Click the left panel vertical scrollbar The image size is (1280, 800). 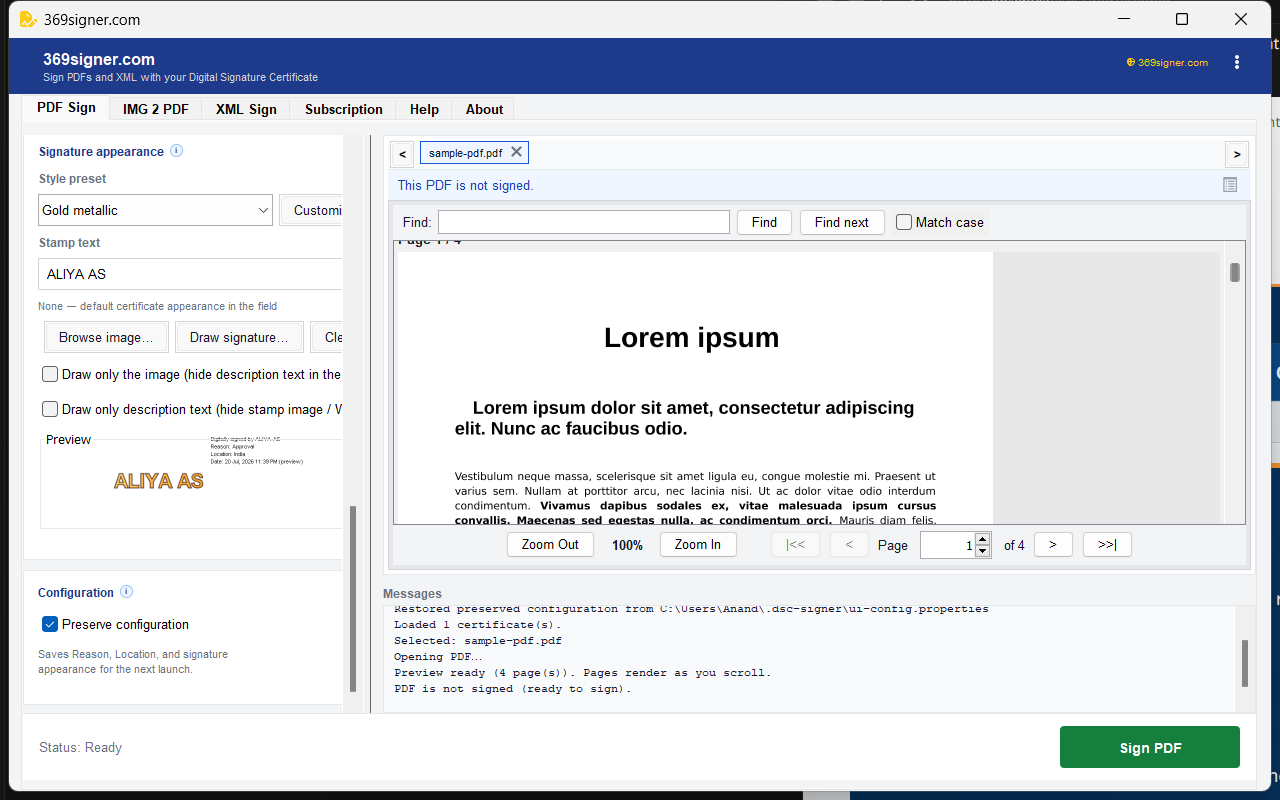click(352, 598)
